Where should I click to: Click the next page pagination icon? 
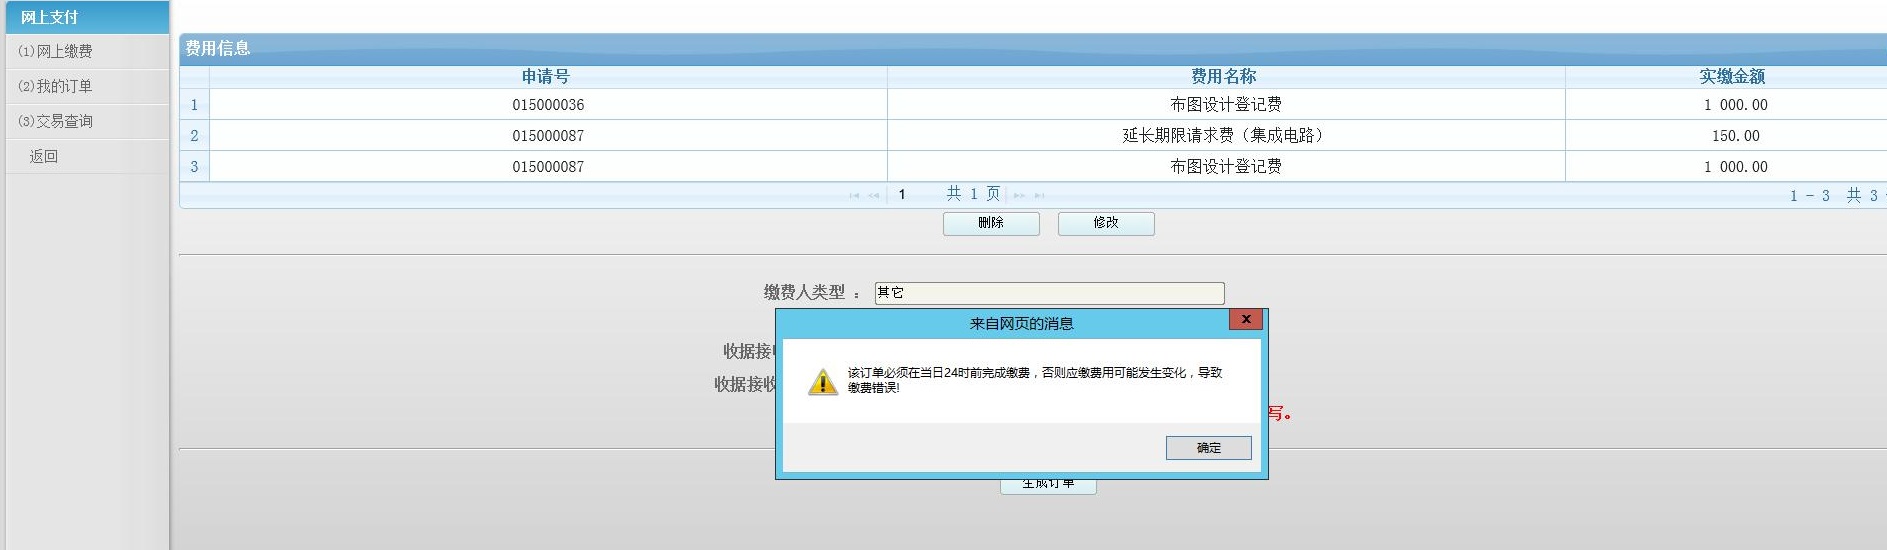1019,196
